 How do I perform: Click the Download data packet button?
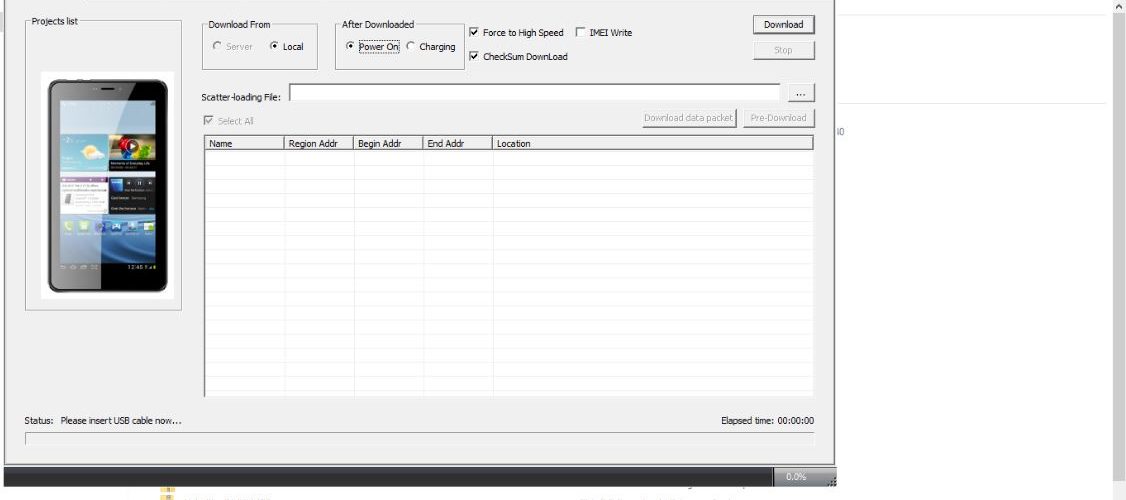coord(688,118)
